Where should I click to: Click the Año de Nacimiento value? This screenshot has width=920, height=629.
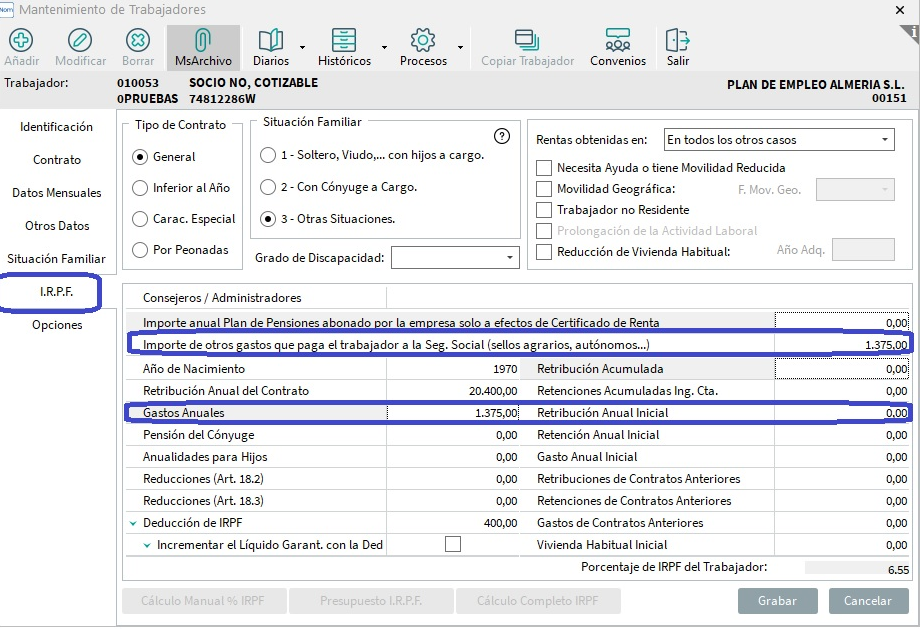pos(453,369)
